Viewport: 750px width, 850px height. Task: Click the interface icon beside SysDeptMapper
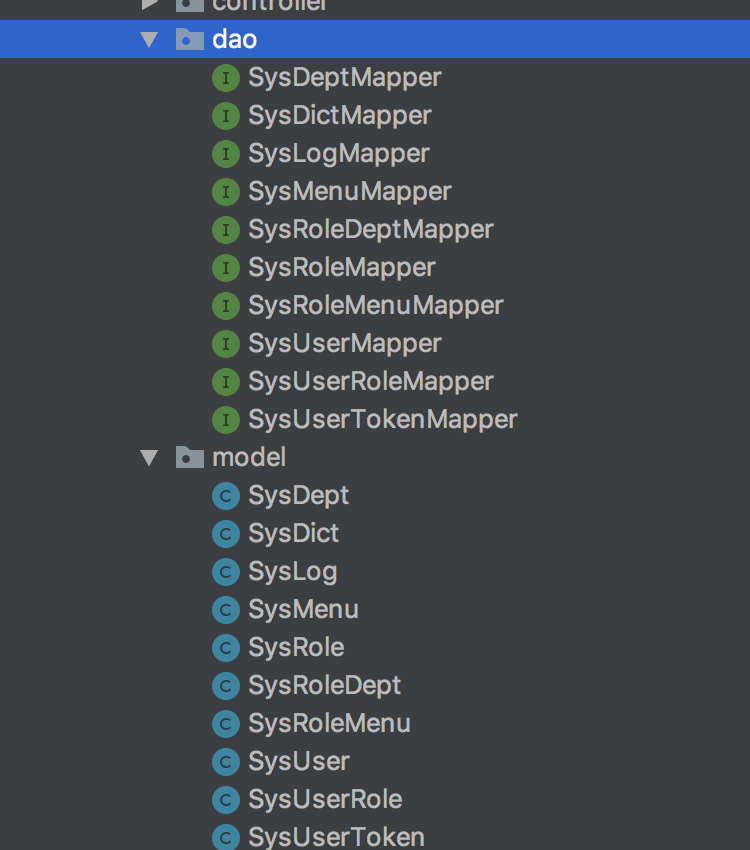tap(226, 78)
